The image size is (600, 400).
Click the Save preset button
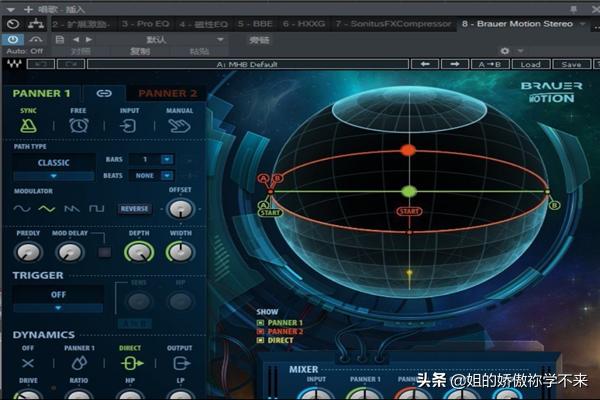[x=570, y=64]
